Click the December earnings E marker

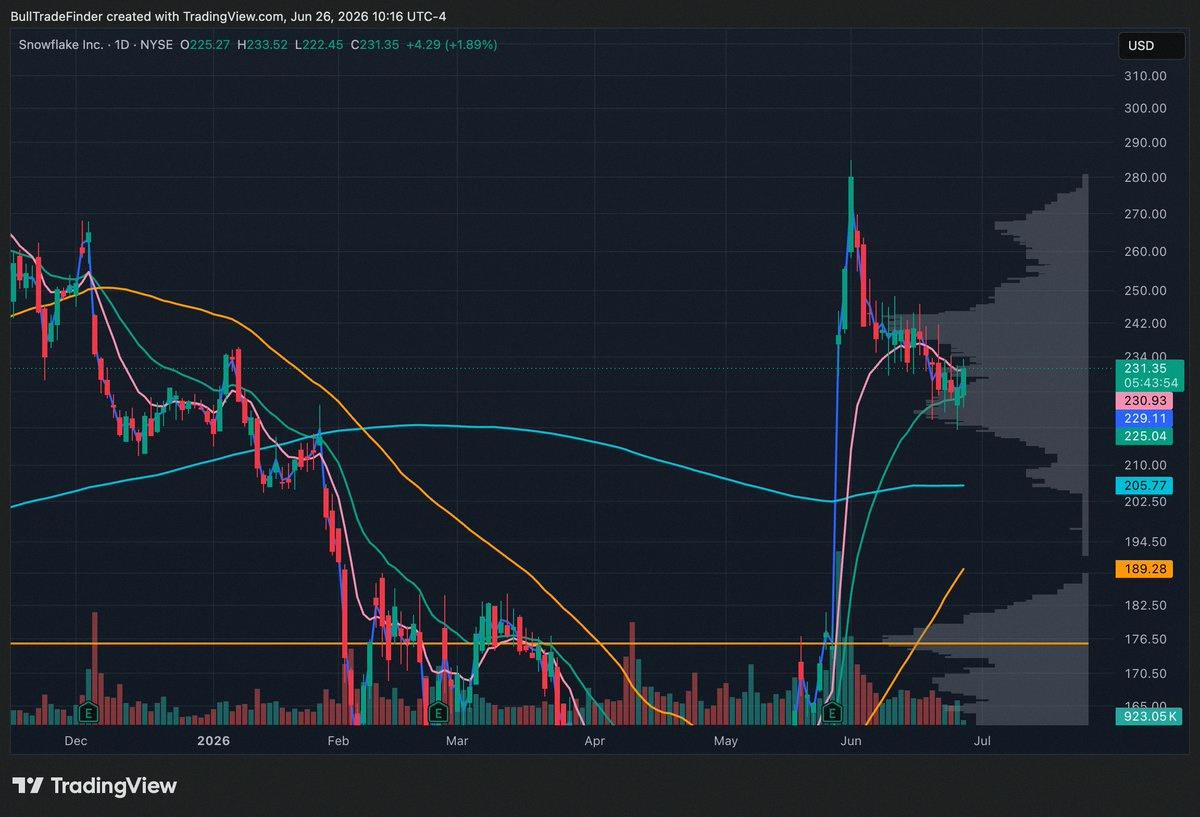88,713
